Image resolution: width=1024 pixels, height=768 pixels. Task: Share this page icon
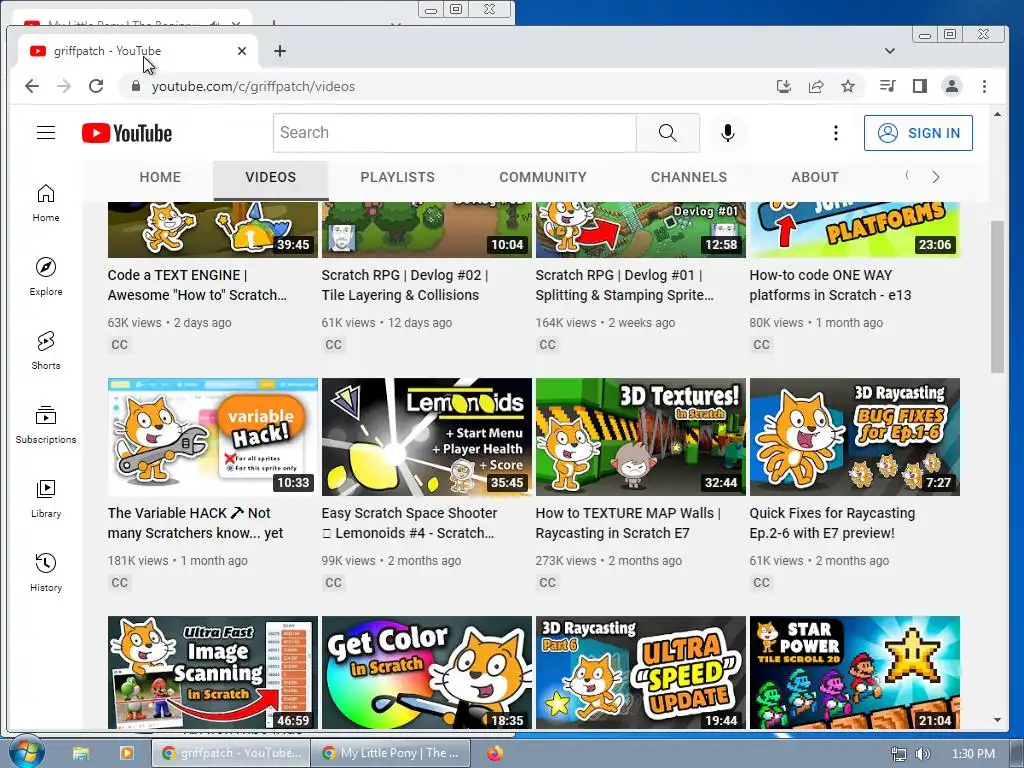click(816, 86)
